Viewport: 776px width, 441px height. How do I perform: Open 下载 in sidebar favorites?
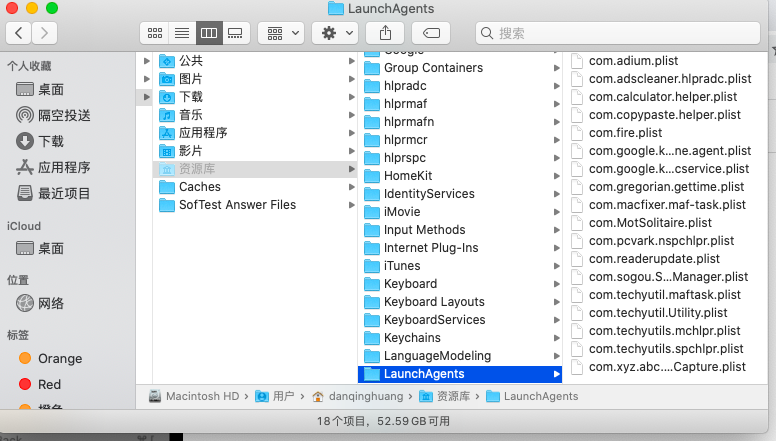[40, 142]
